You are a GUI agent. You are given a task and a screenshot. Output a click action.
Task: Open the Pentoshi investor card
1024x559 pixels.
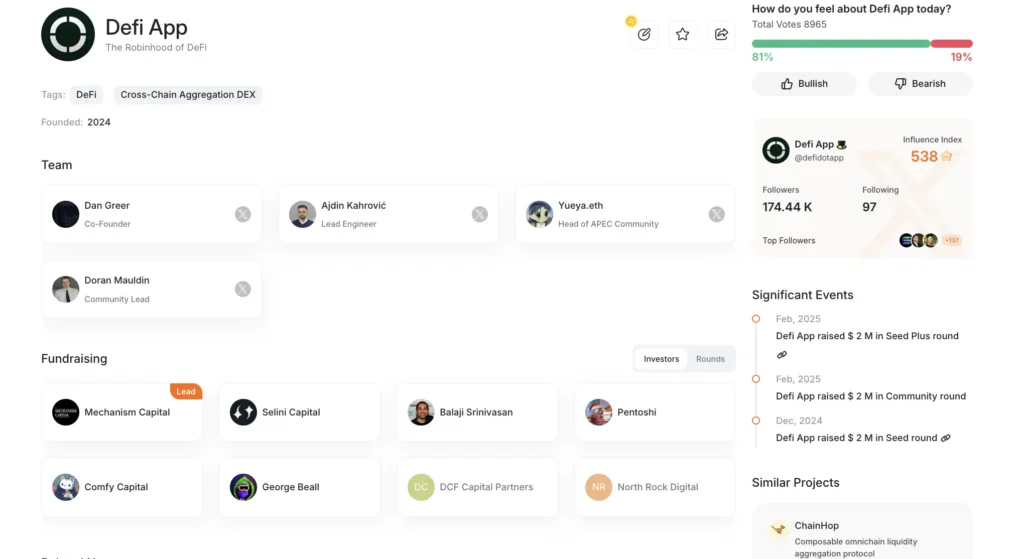tap(655, 412)
